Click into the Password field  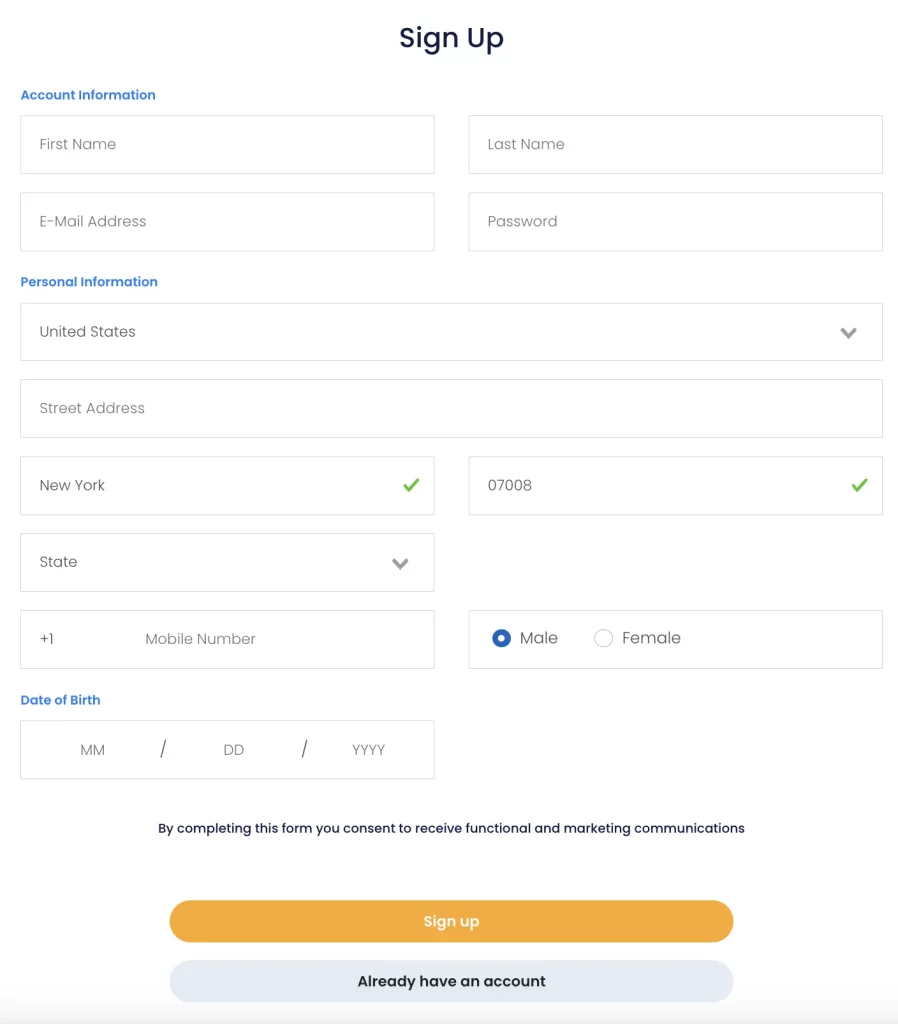(675, 221)
